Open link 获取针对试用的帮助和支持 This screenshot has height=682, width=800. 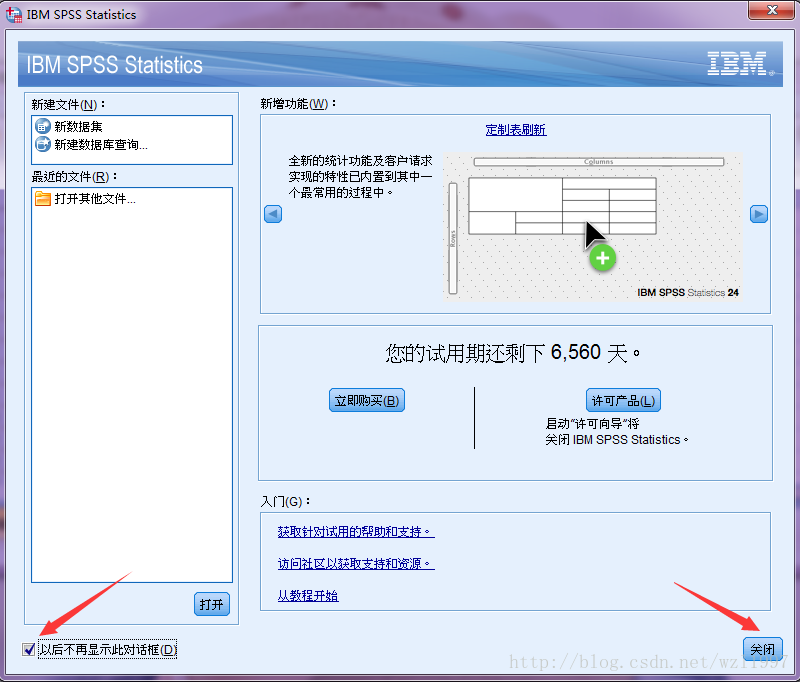[356, 532]
